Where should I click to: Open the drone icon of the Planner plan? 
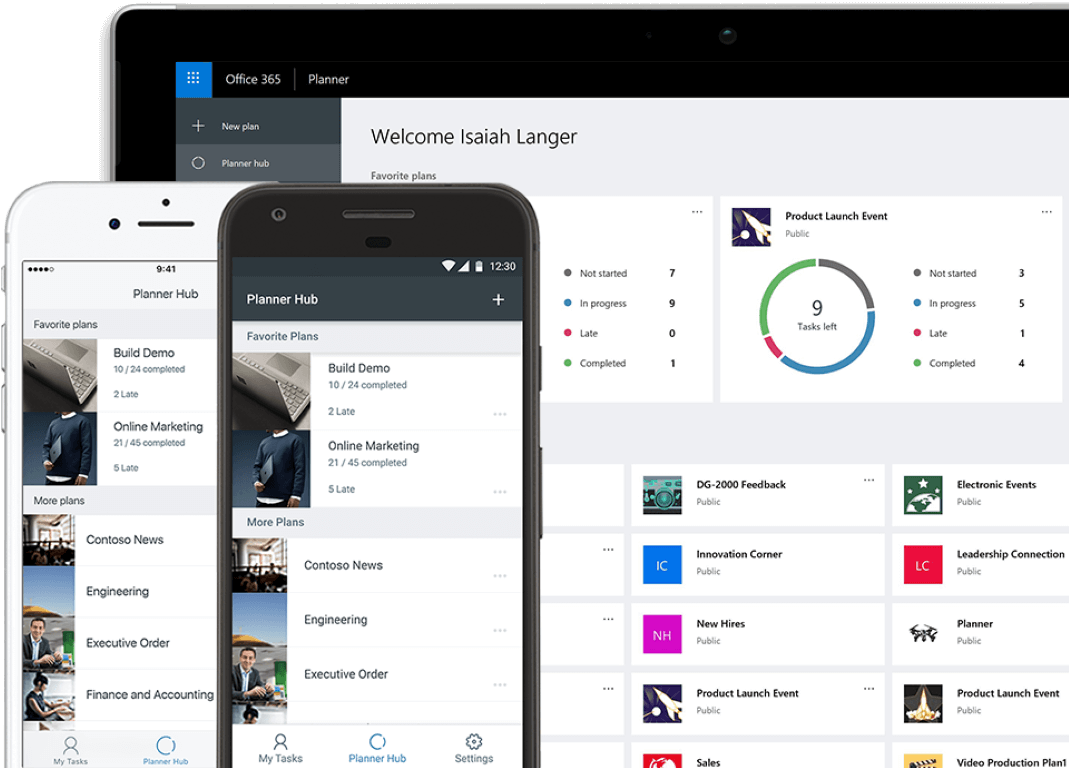click(x=923, y=634)
